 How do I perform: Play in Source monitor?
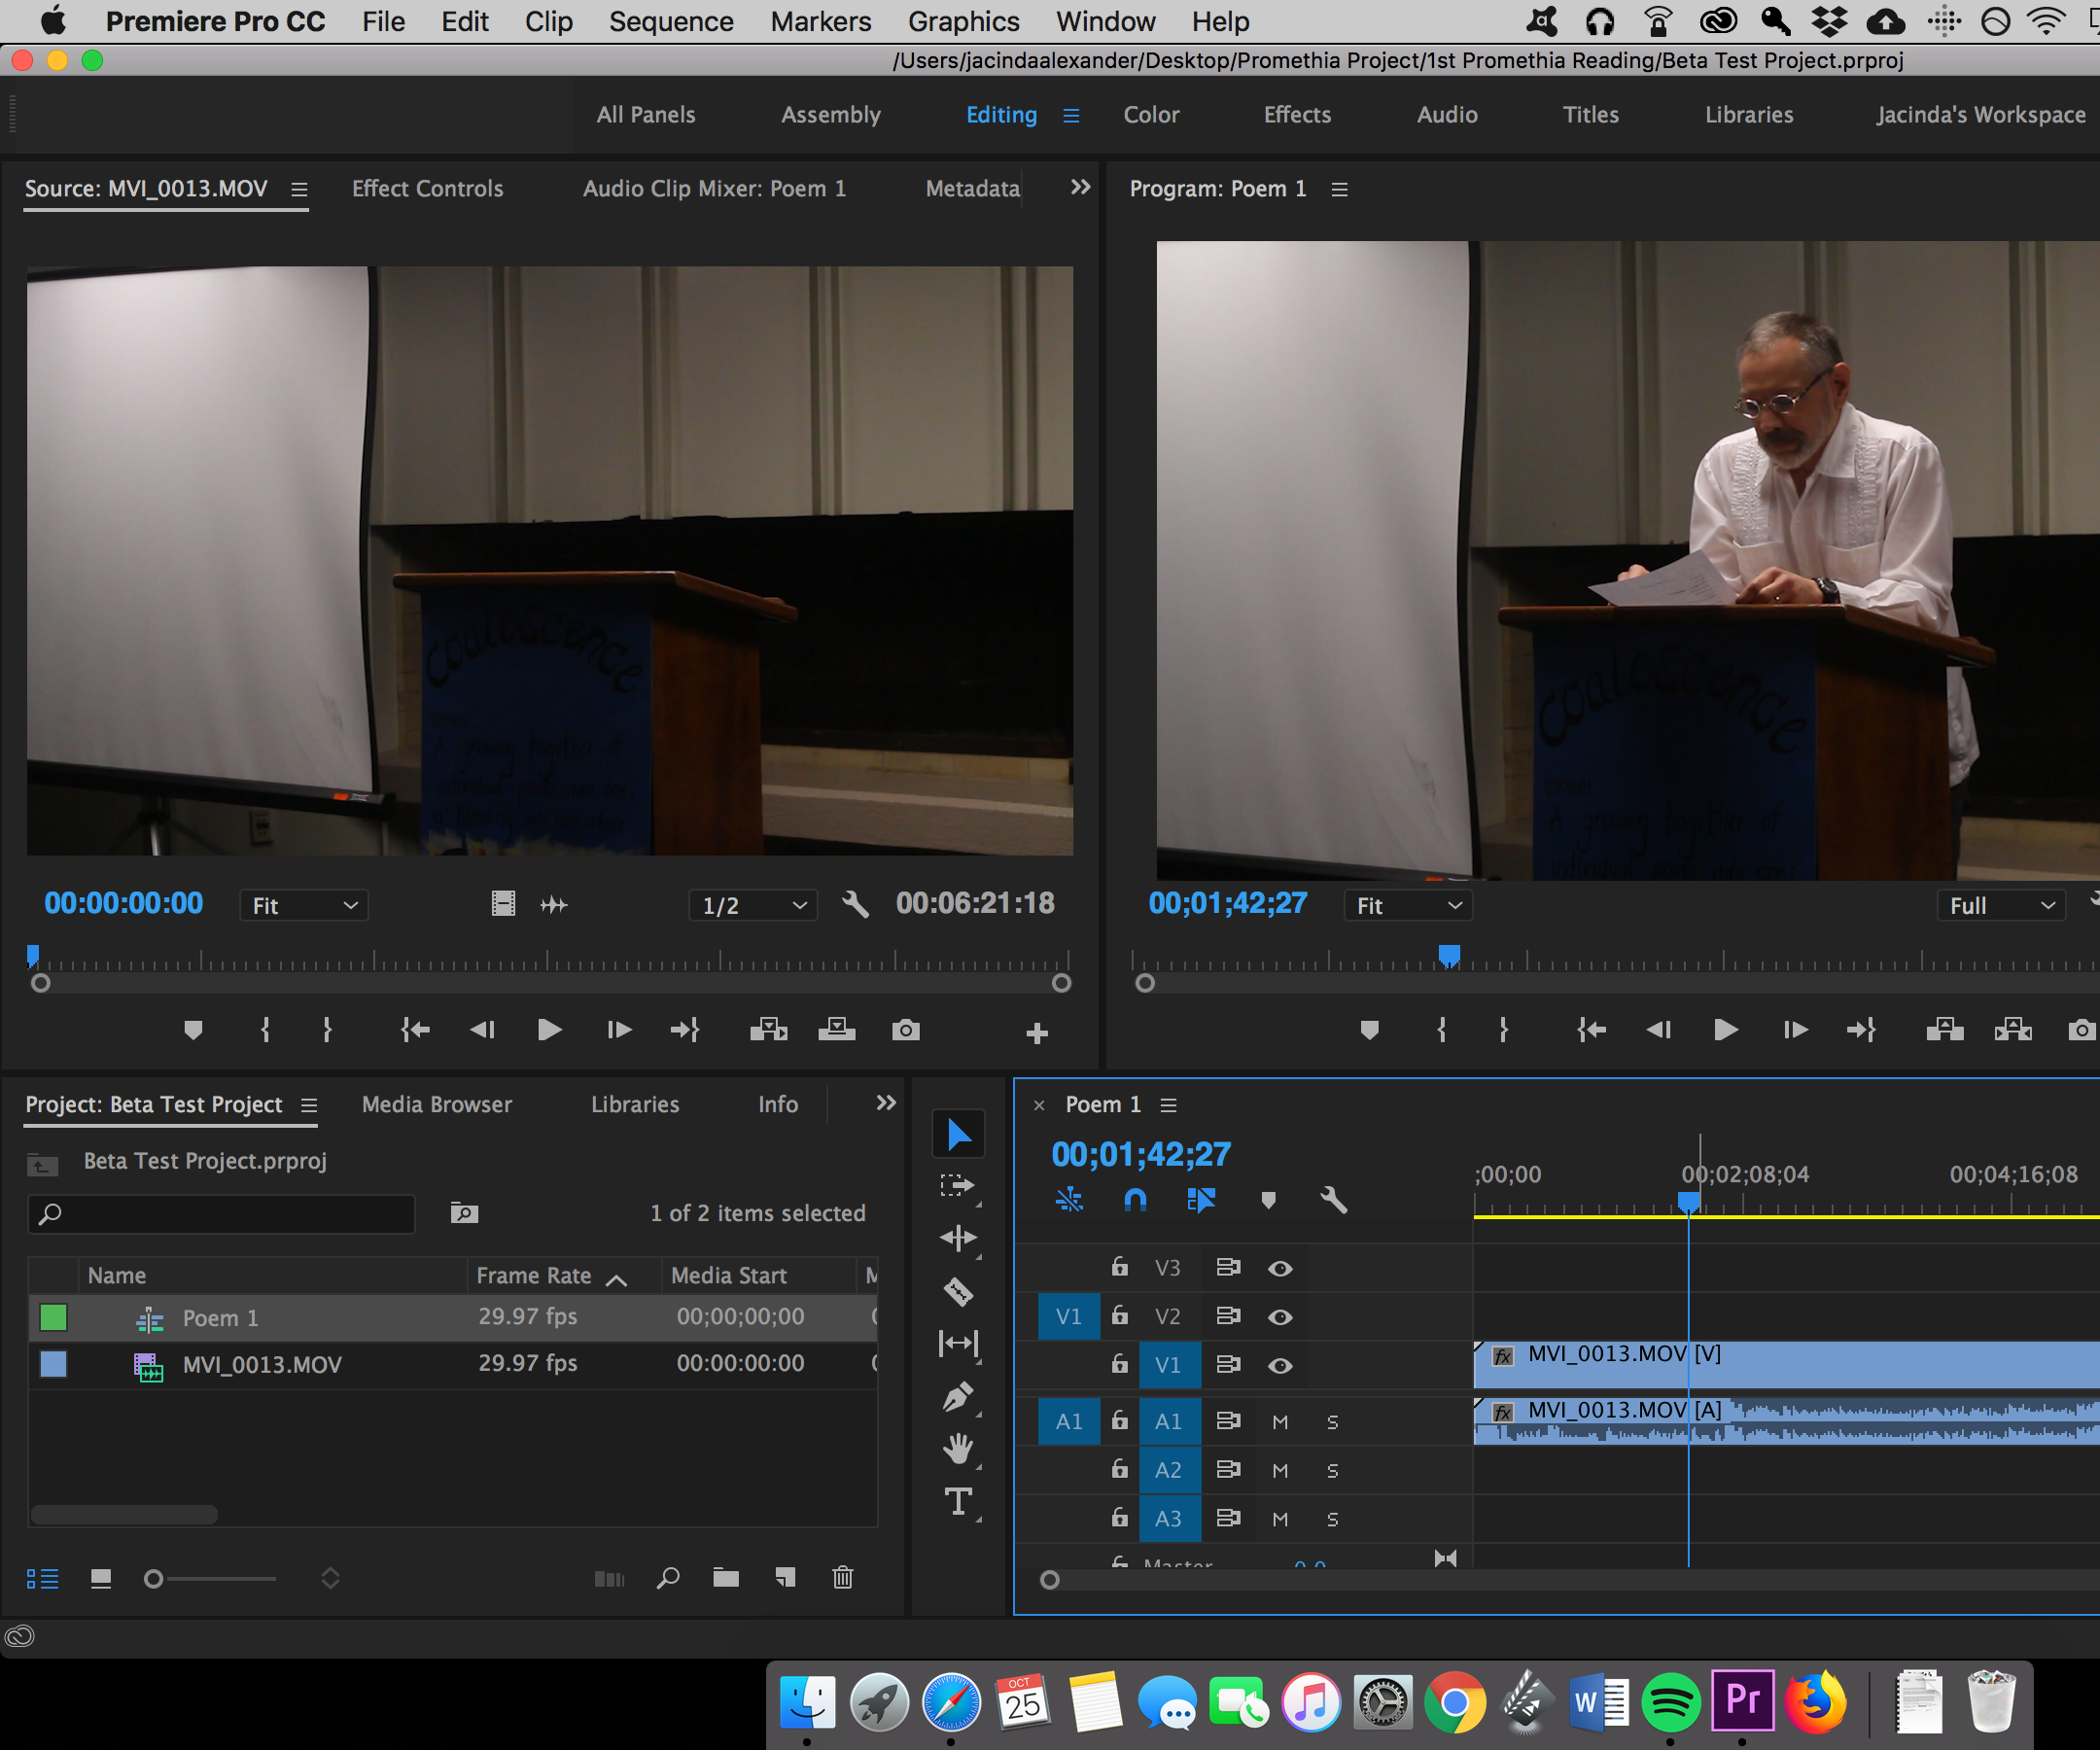(x=549, y=1030)
